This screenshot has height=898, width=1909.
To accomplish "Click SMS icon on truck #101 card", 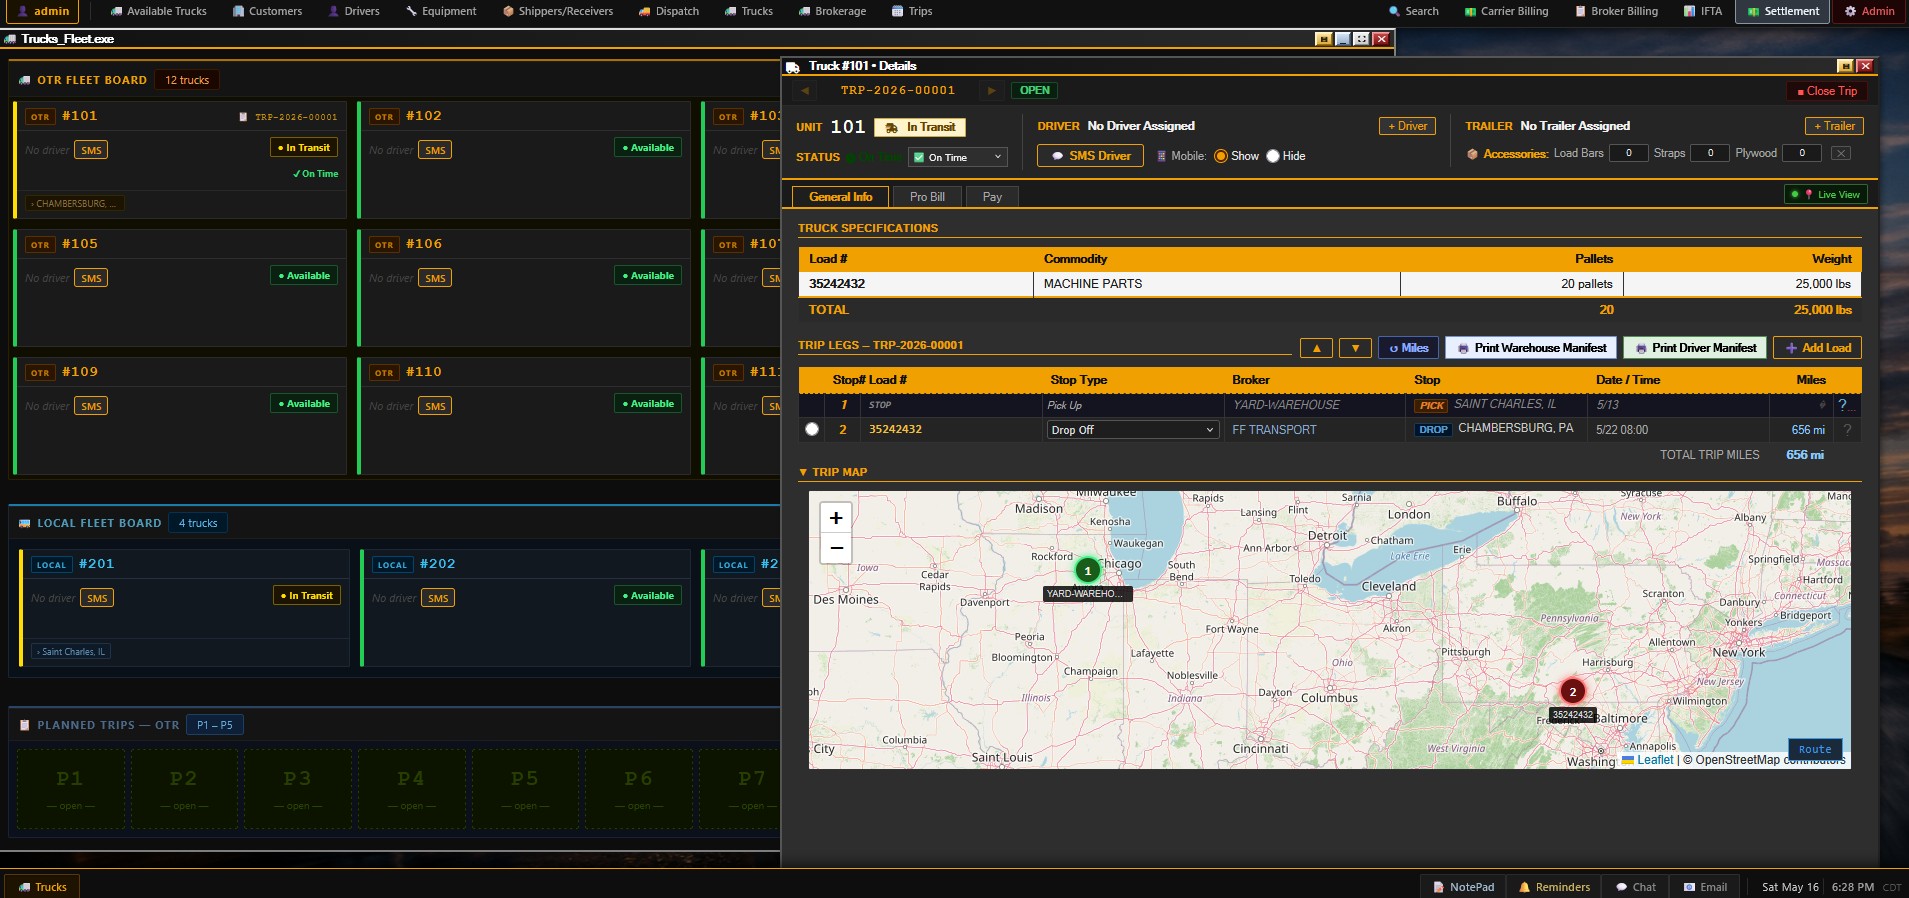I will (x=91, y=150).
